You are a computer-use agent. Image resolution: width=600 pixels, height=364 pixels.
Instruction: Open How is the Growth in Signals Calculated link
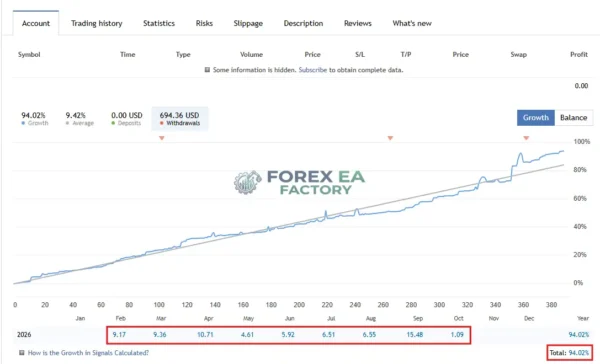[88, 353]
